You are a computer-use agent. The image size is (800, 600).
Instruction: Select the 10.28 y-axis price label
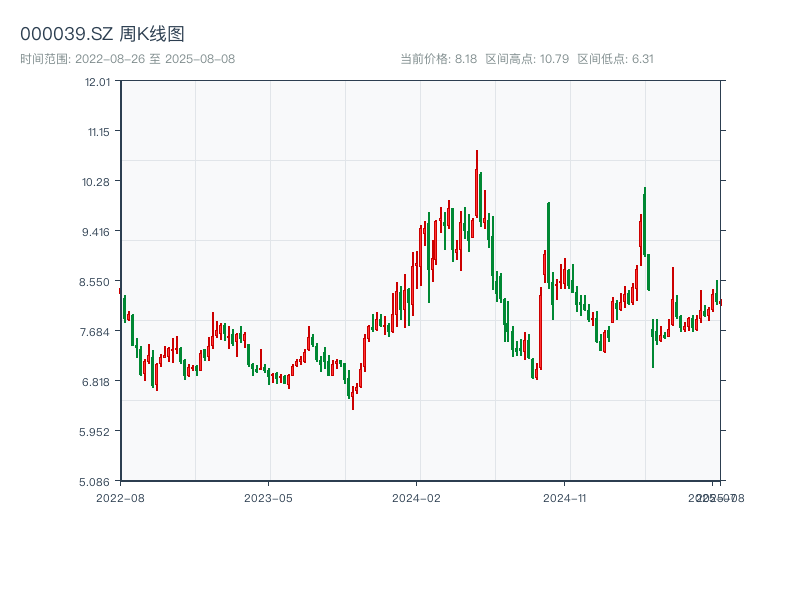(x=97, y=182)
